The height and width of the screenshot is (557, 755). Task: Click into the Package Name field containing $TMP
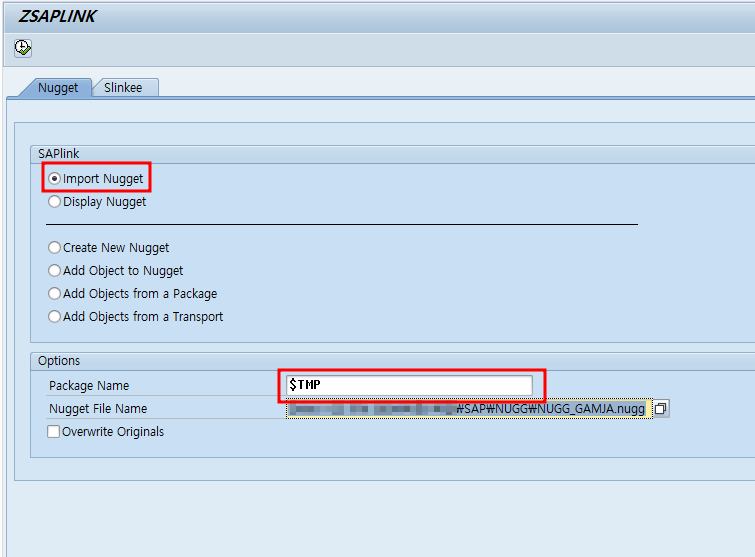click(x=409, y=385)
